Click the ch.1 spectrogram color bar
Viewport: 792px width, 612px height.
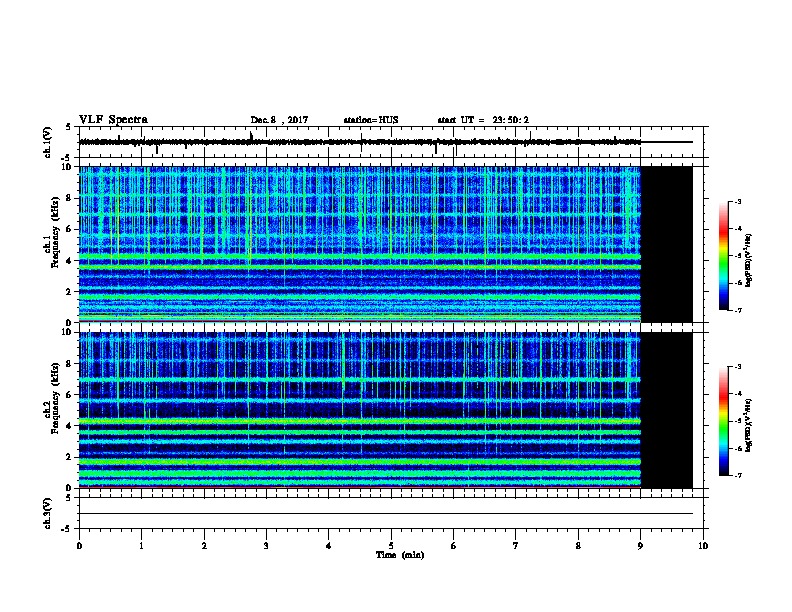pos(723,256)
